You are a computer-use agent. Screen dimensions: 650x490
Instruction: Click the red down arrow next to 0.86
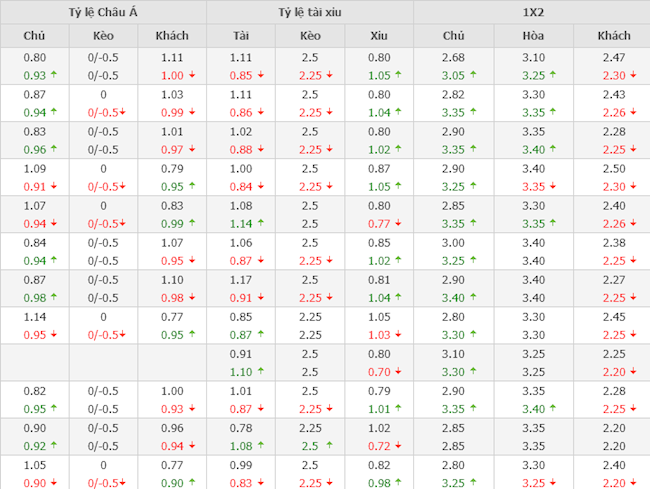coord(260,112)
